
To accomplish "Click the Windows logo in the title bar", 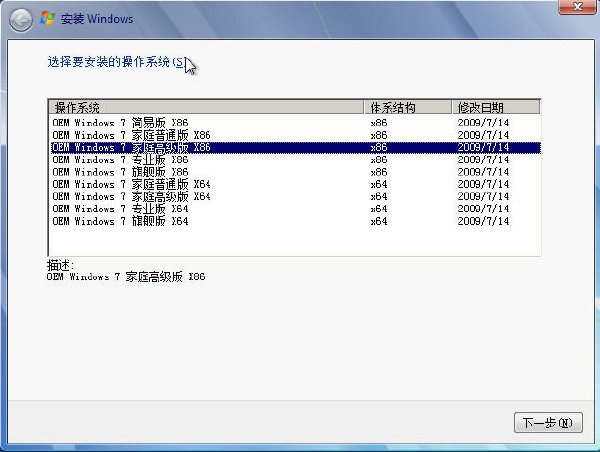I will [x=47, y=19].
